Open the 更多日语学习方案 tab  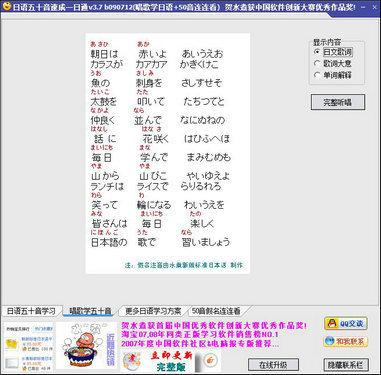[153, 311]
